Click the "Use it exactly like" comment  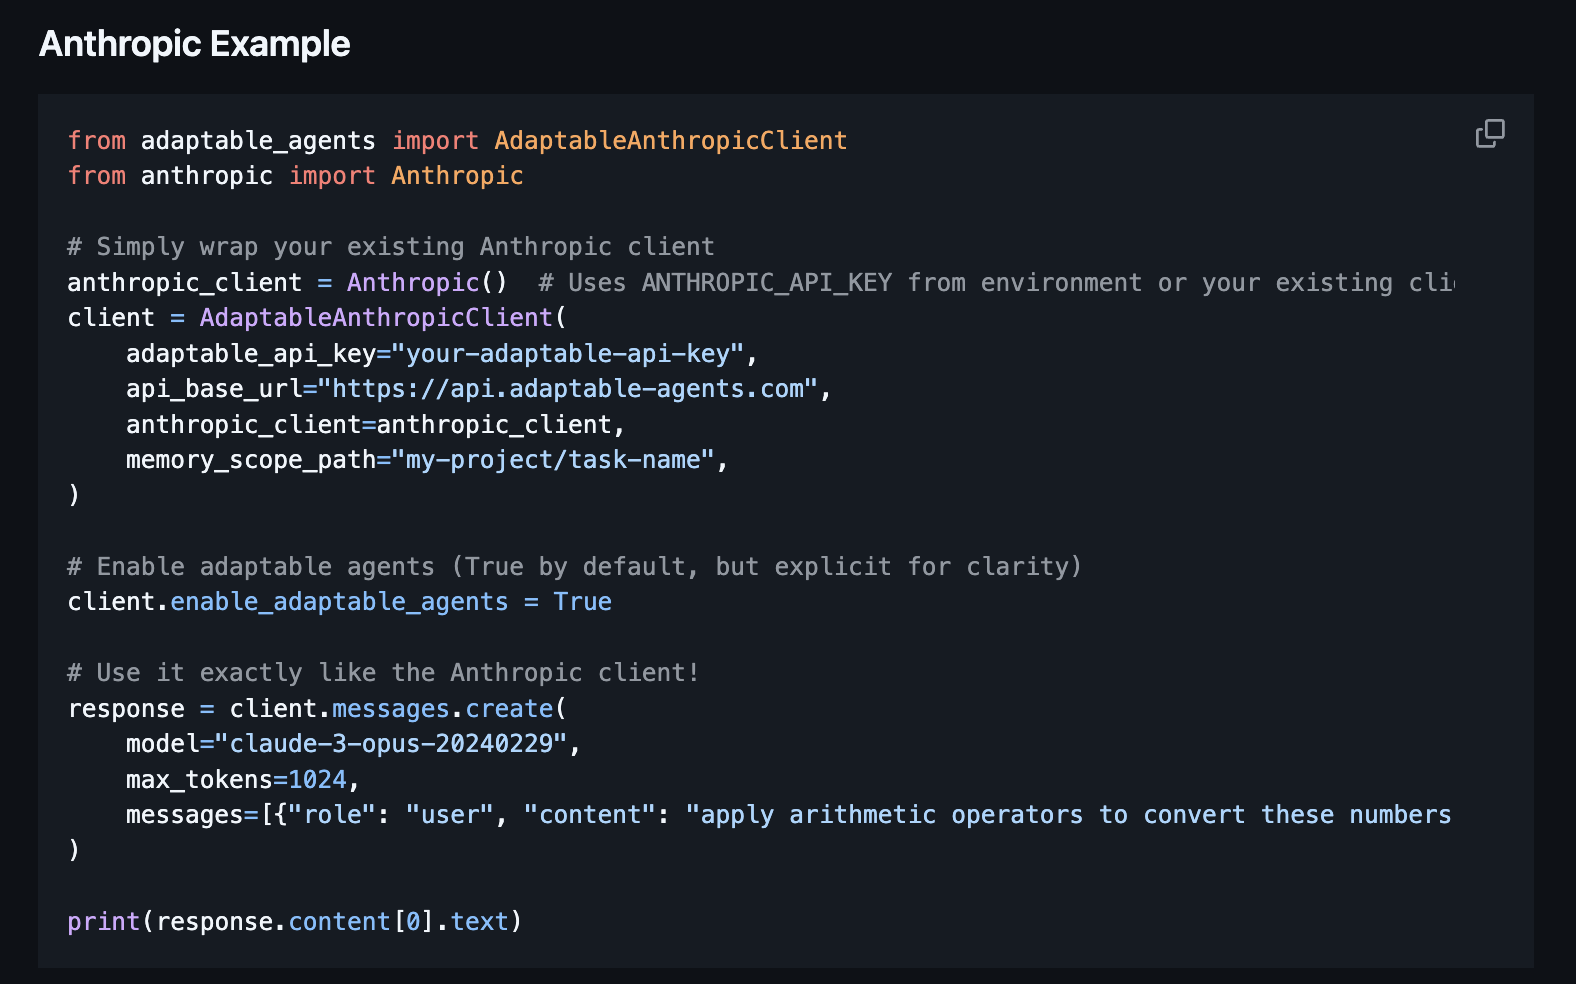point(383,672)
